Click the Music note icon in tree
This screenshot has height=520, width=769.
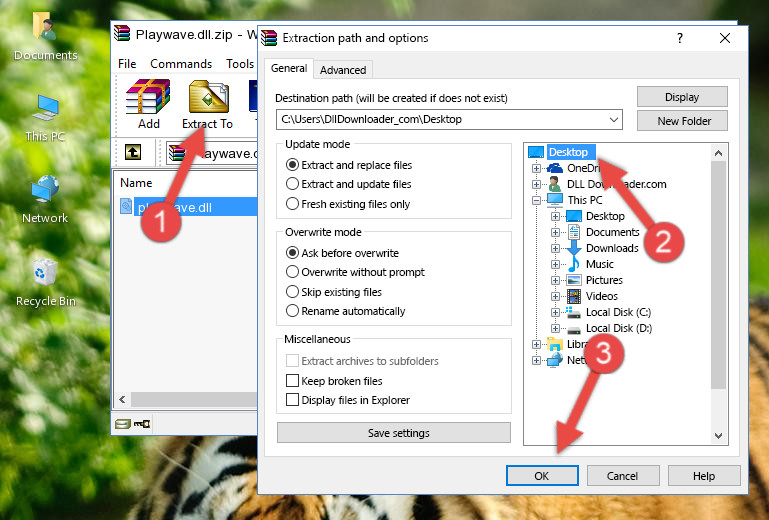pyautogui.click(x=574, y=264)
